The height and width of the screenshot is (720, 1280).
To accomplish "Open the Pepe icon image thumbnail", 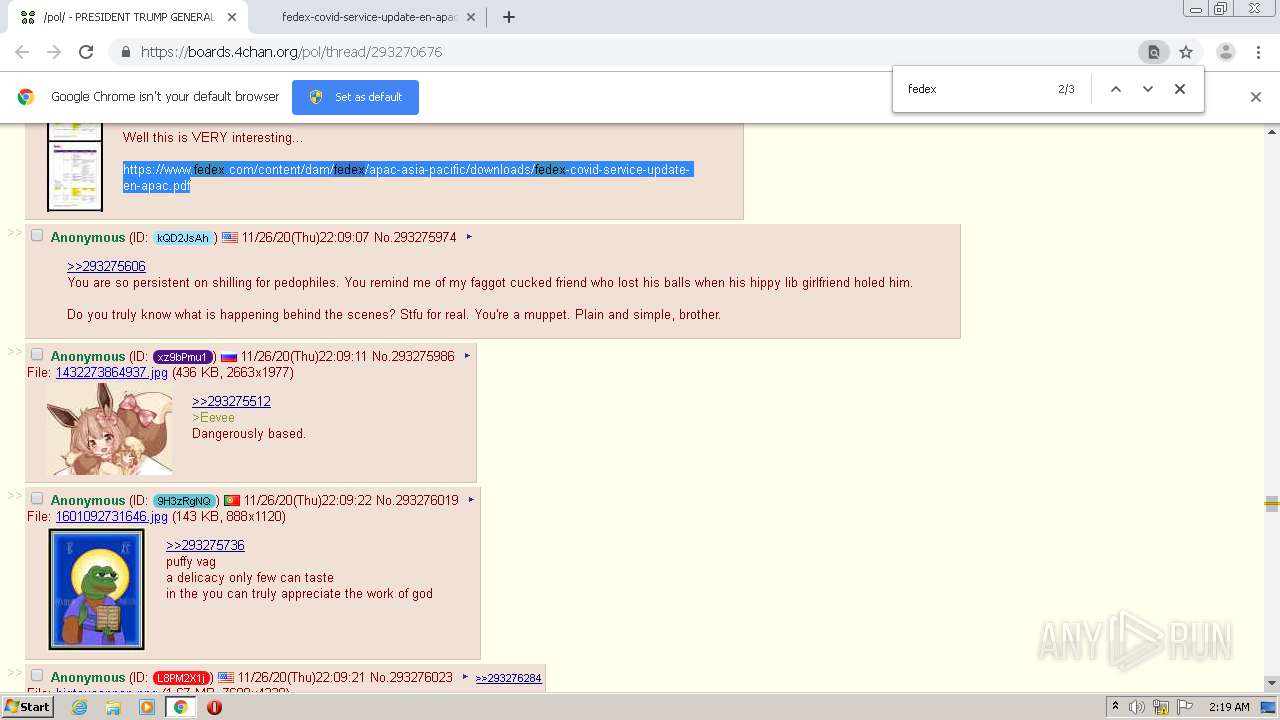I will point(97,589).
